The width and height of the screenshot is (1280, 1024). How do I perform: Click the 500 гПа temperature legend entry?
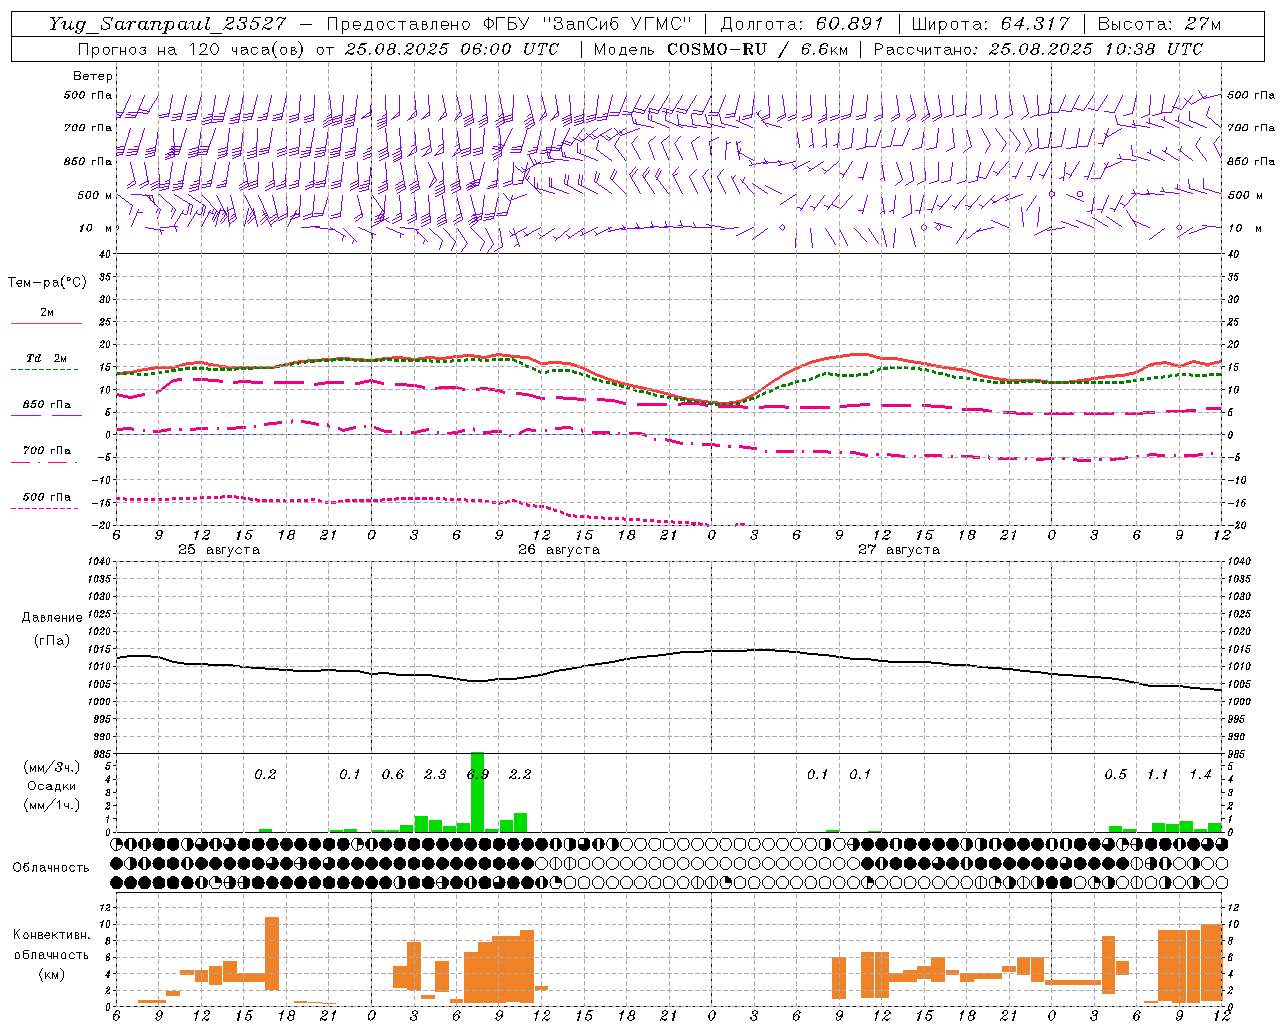[x=46, y=500]
